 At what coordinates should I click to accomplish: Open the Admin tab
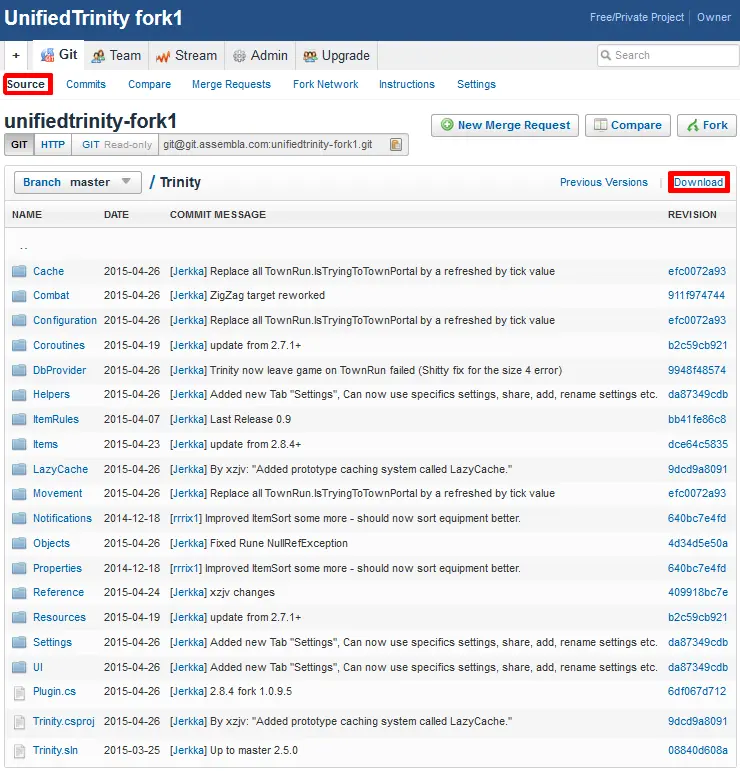(260, 56)
